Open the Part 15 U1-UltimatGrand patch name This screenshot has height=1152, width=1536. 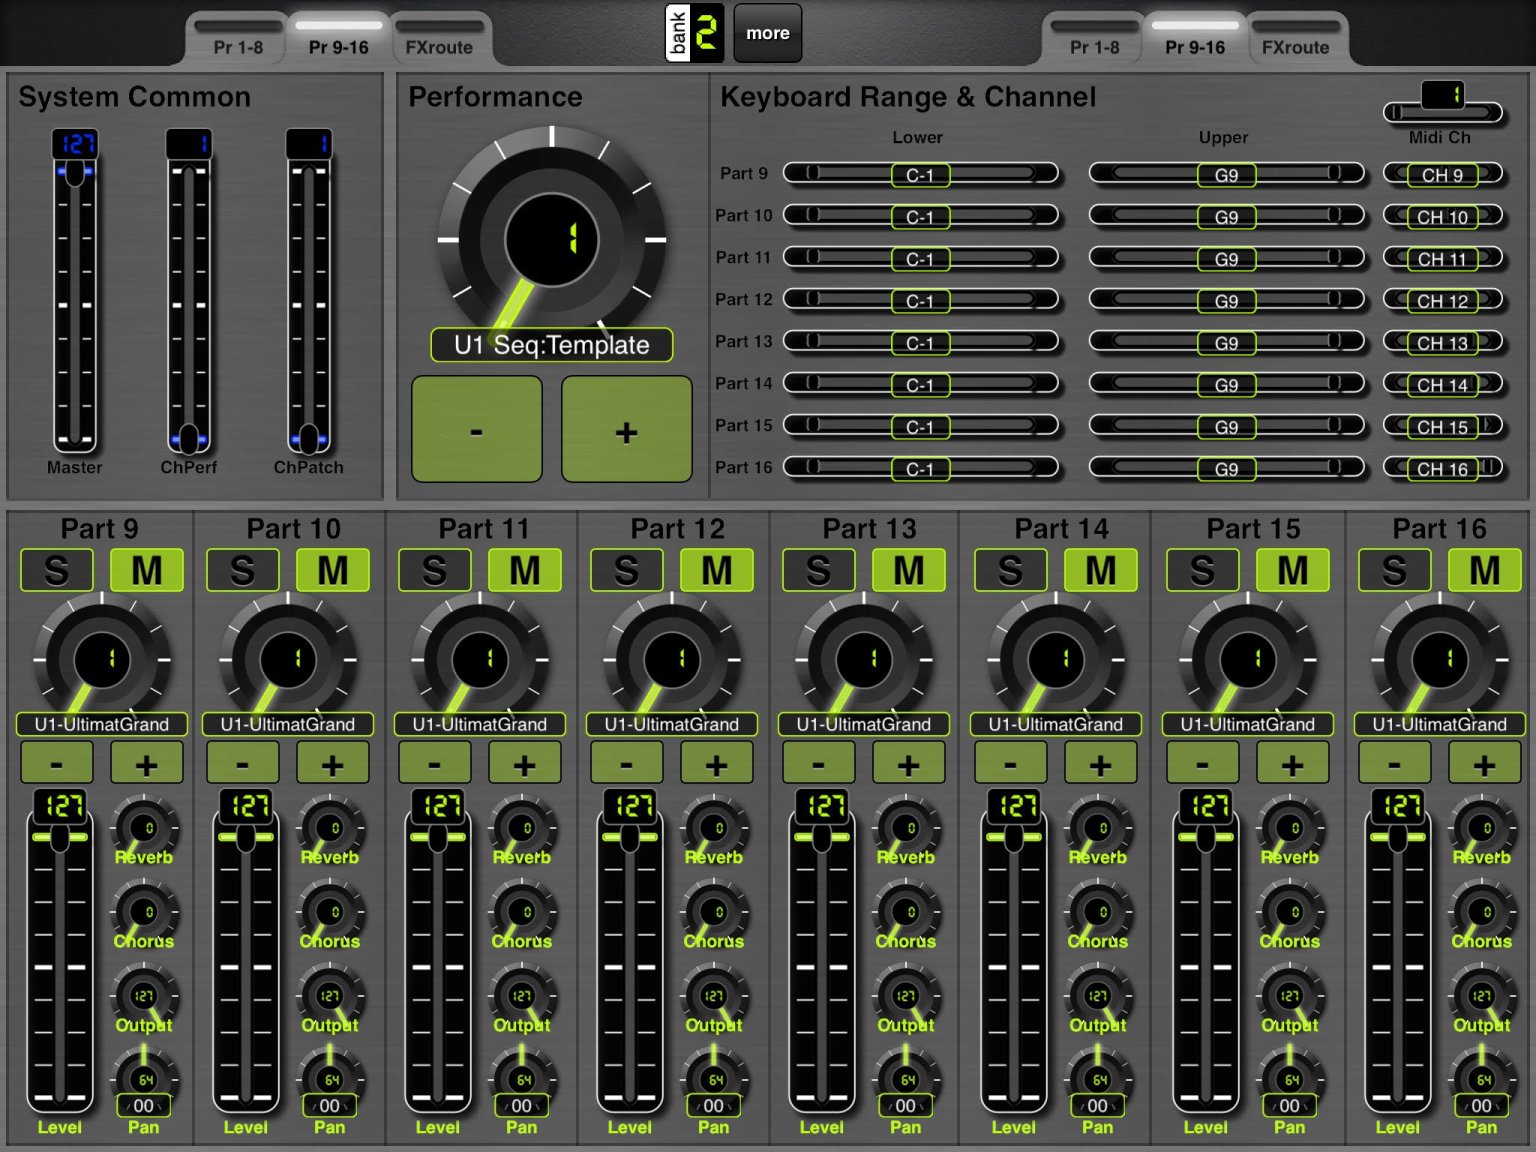(1248, 724)
